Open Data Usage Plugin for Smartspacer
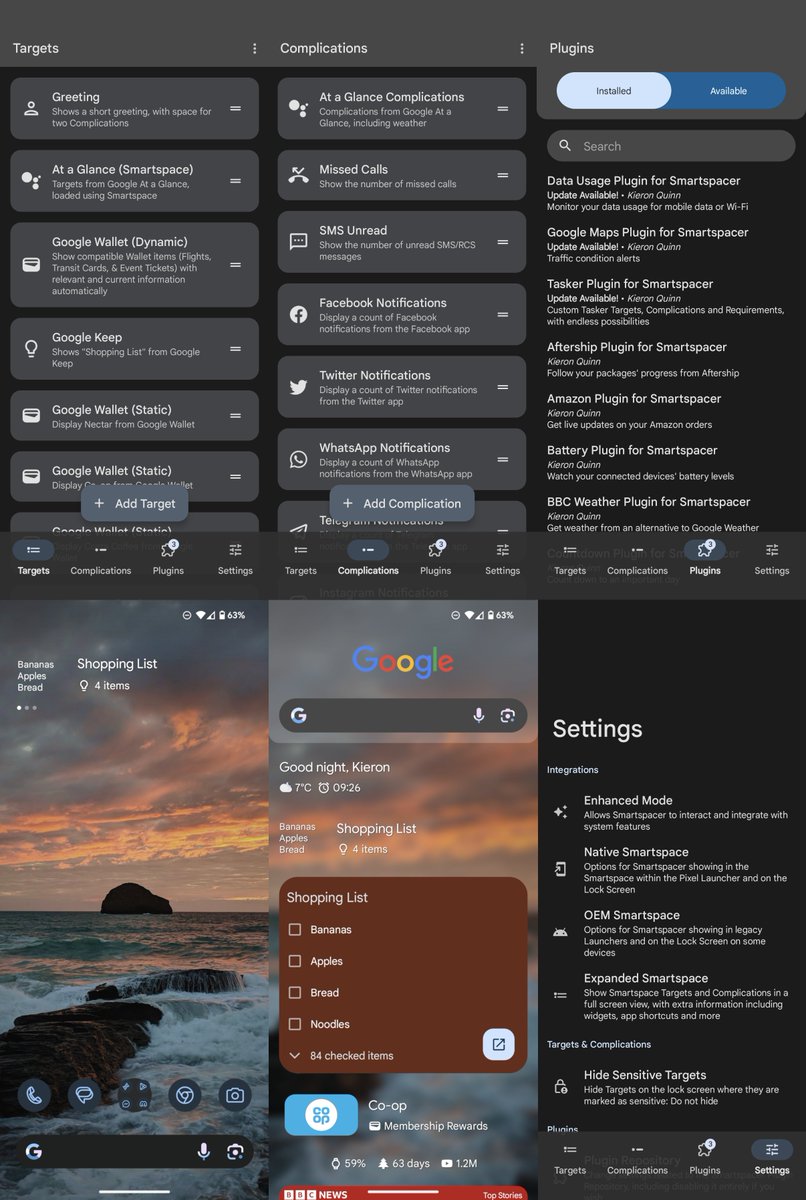The width and height of the screenshot is (806, 1200). click(x=672, y=194)
